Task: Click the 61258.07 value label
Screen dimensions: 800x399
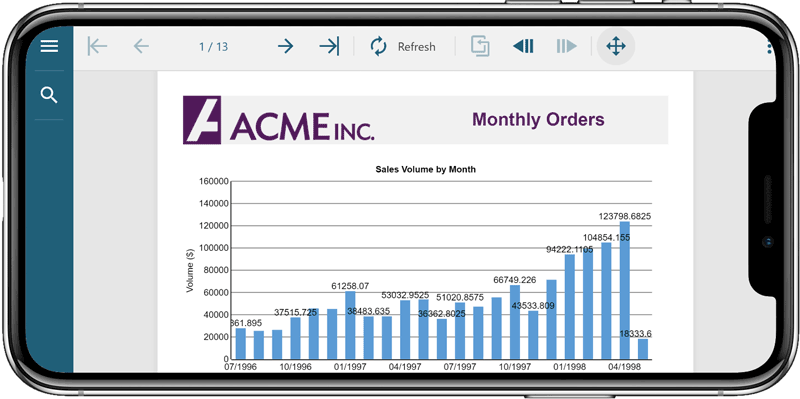Action: (350, 286)
